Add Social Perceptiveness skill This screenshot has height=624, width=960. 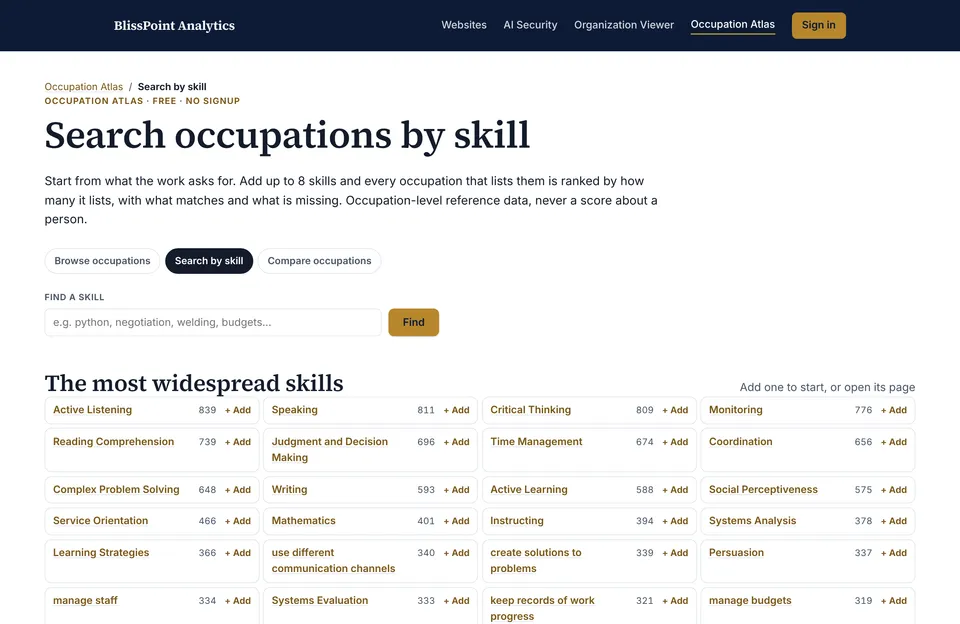click(894, 490)
